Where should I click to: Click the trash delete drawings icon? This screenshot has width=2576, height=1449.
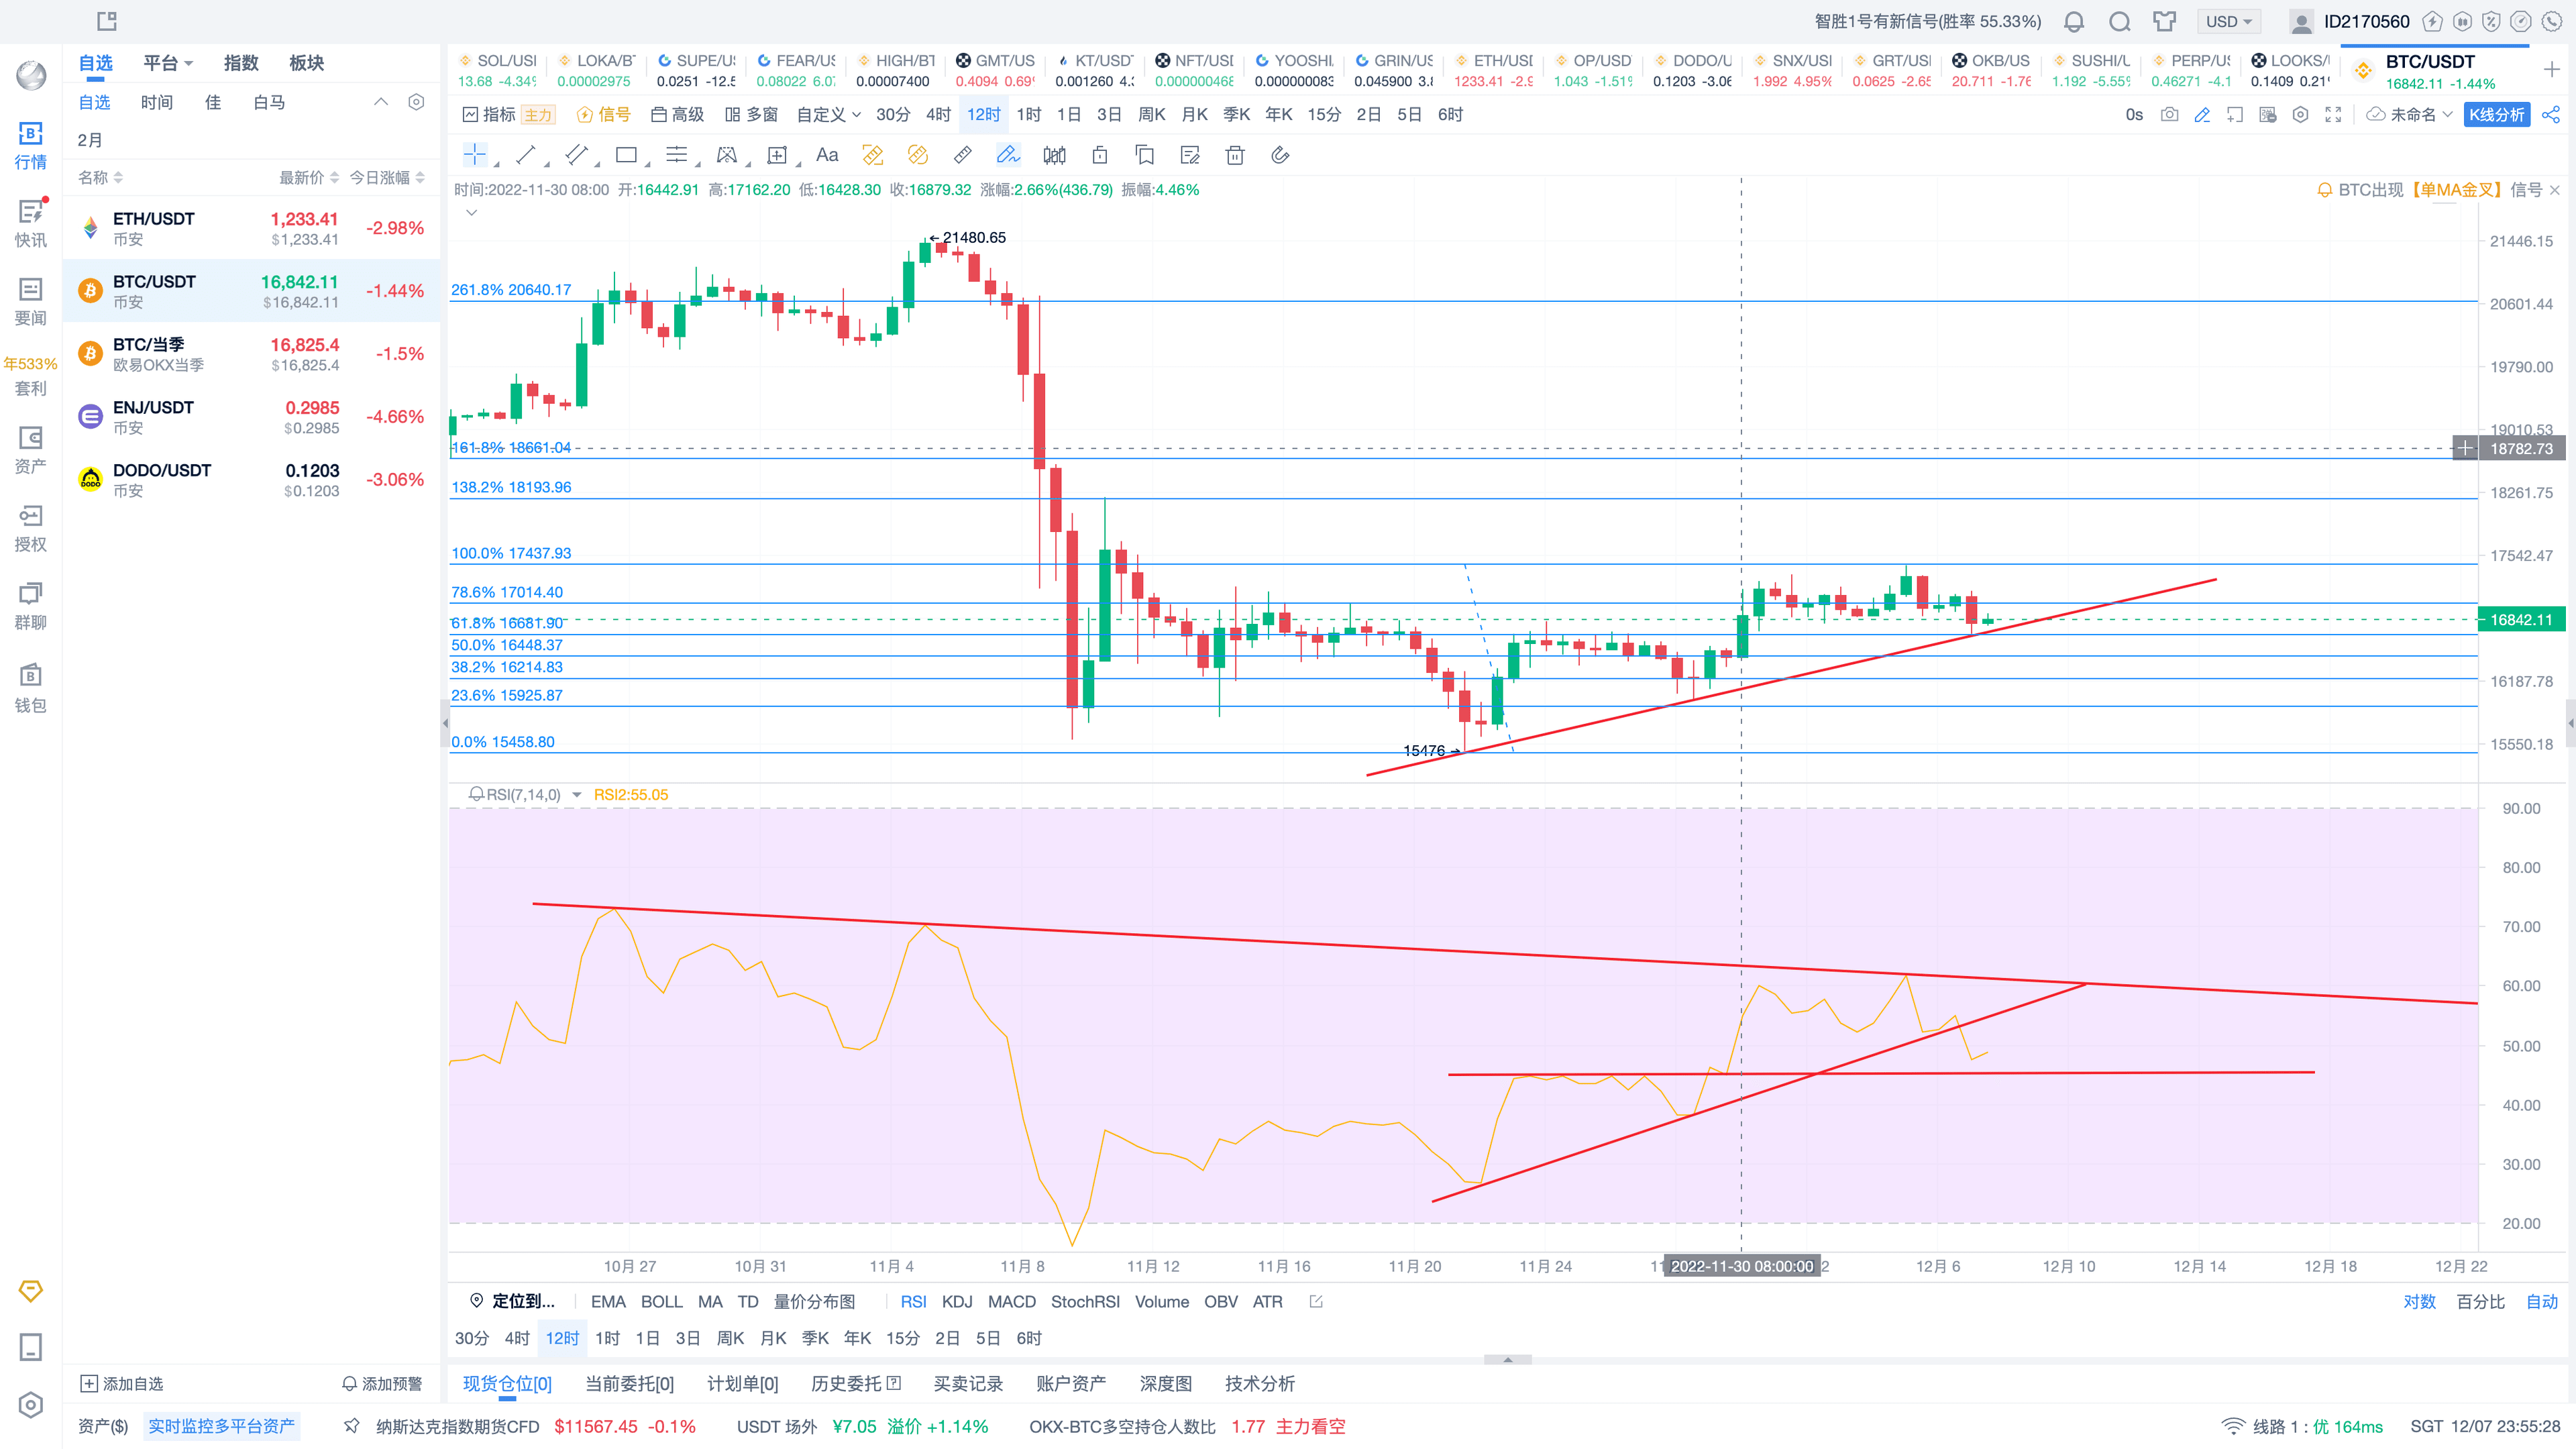1235,155
